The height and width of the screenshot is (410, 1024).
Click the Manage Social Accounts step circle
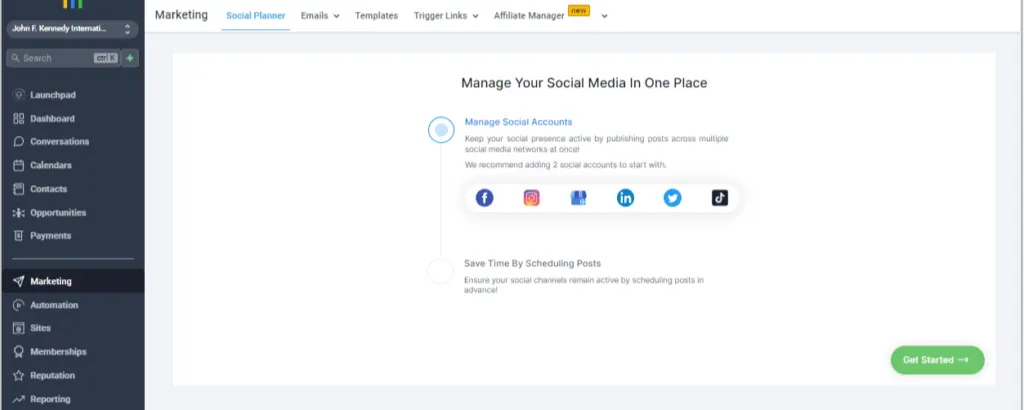click(x=441, y=130)
